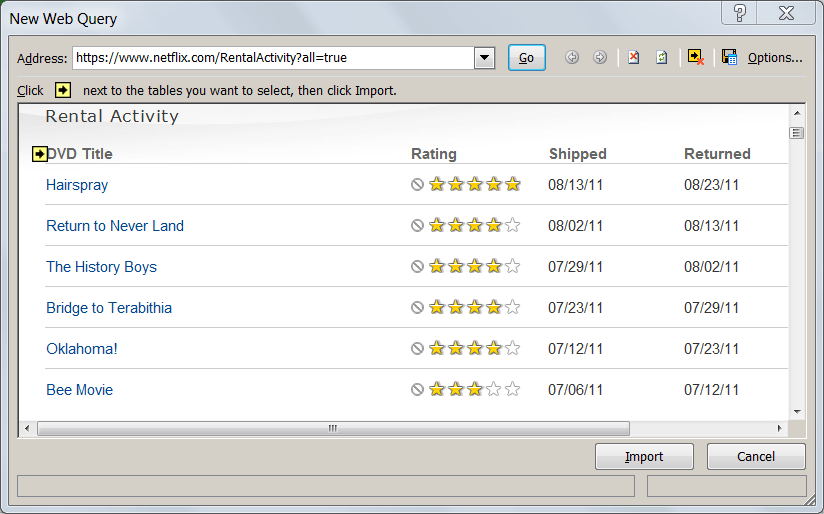Open The History Boys link
This screenshot has height=514, width=824.
101,267
